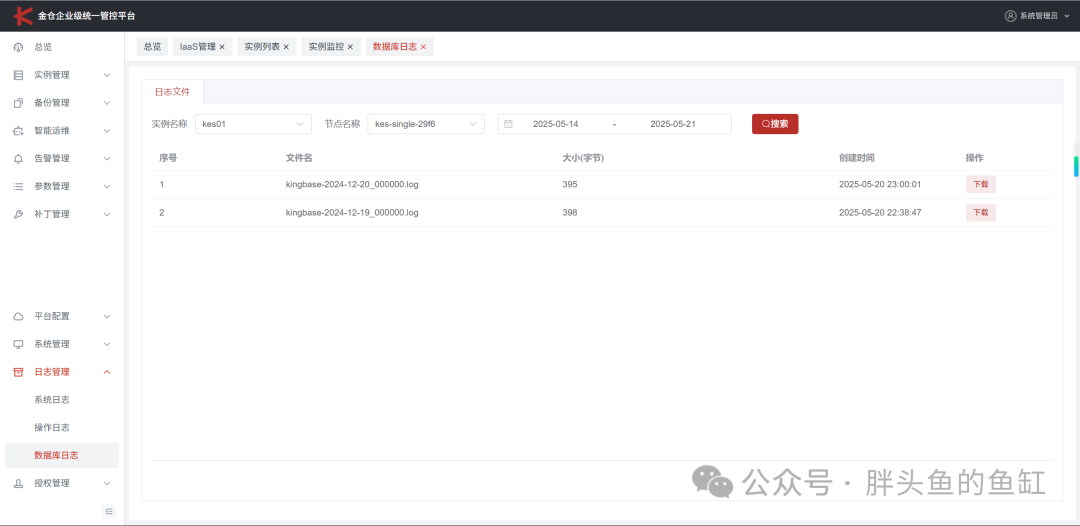Click the end date 2025-05-21 field

(x=673, y=124)
